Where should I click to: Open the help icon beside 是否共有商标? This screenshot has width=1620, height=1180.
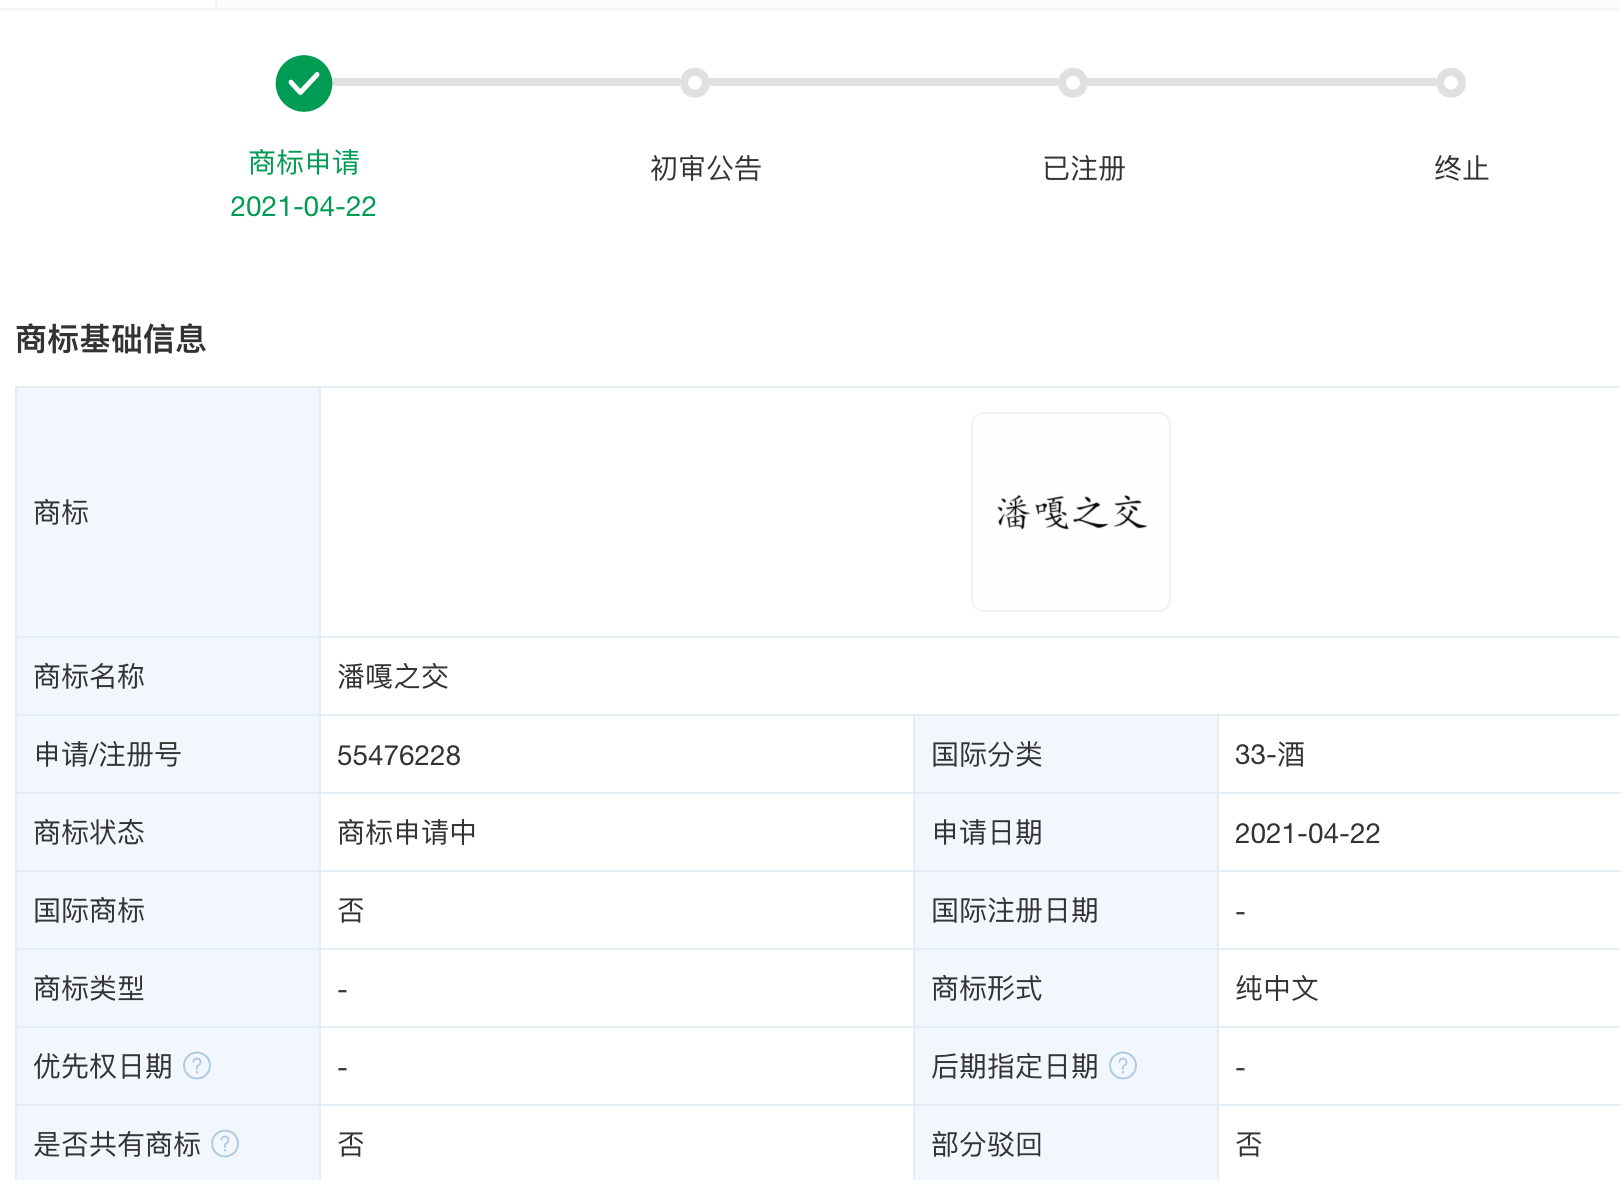pos(224,1144)
